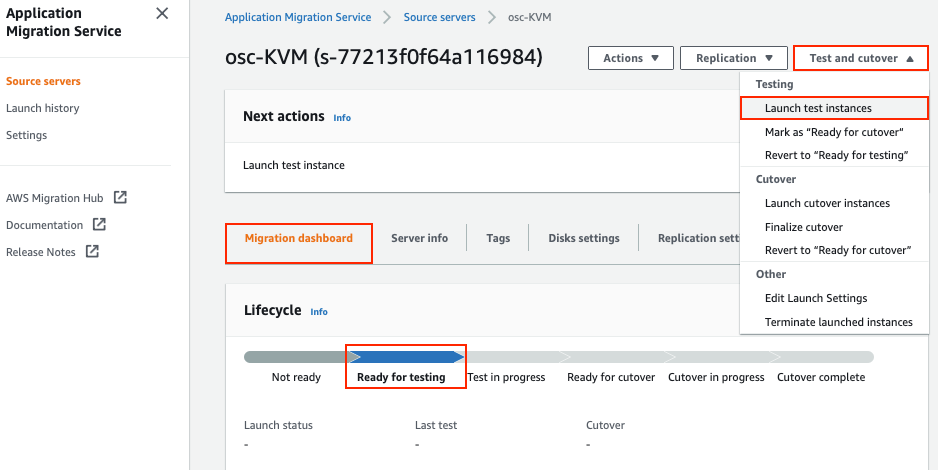938x470 pixels.
Task: Open the Migration dashboard tab
Action: coord(299,238)
